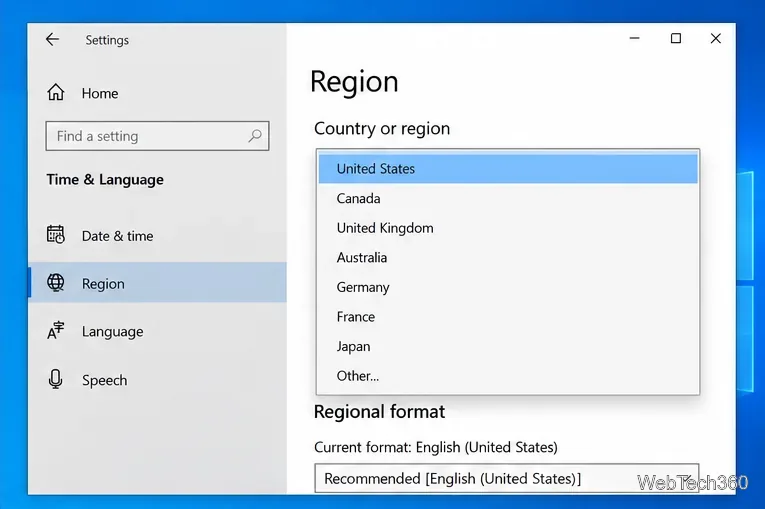Minimize the Settings window
765x509 pixels.
634,38
